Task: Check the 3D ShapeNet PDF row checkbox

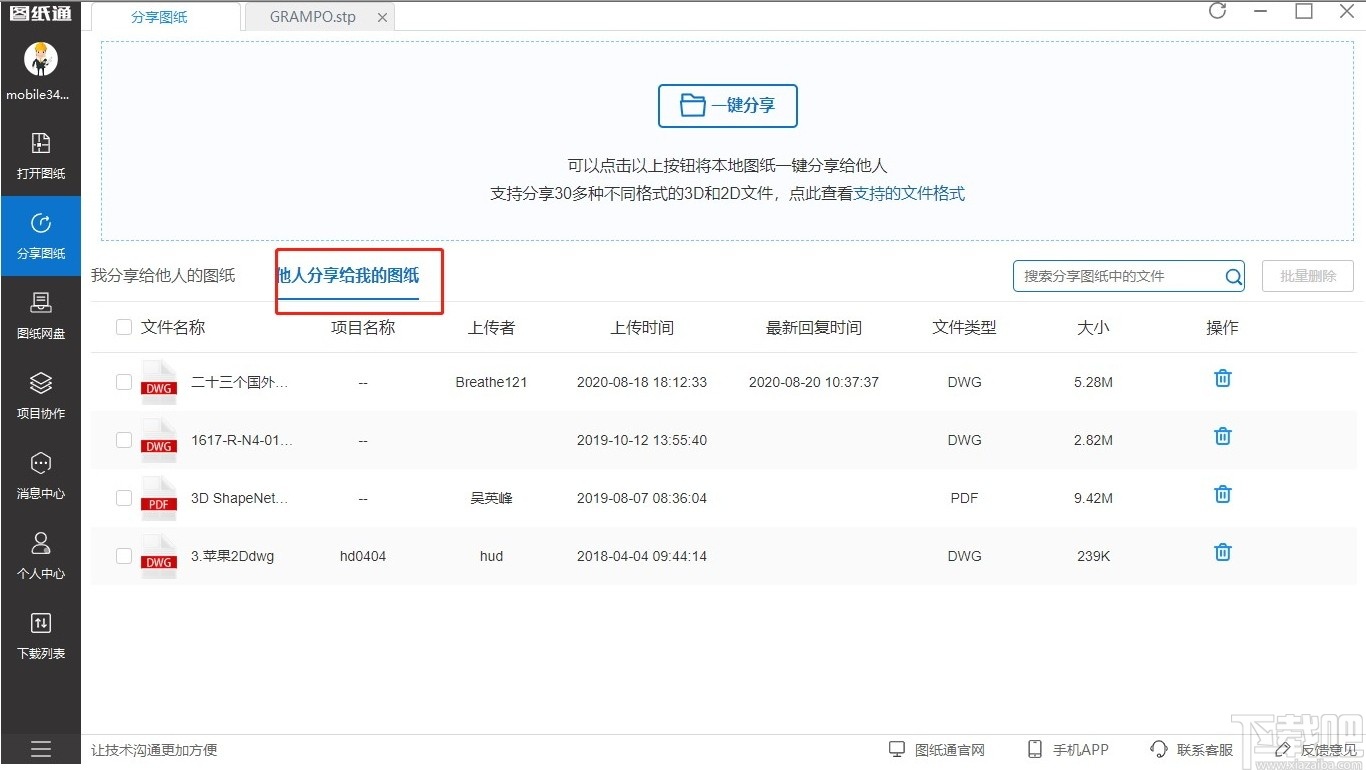Action: point(123,497)
